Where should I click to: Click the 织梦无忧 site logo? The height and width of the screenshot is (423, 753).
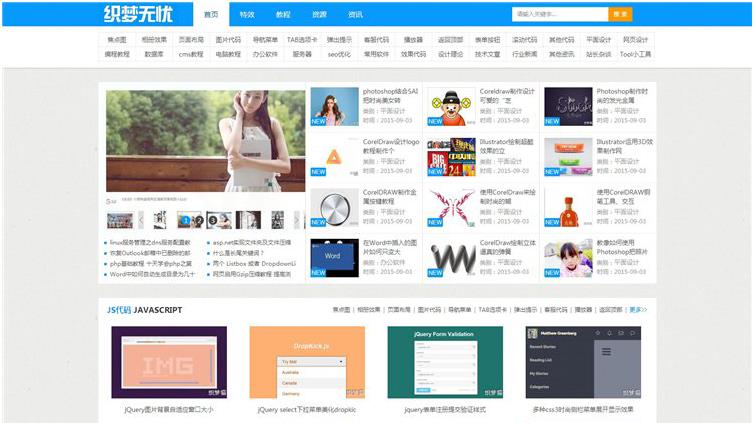click(x=145, y=15)
